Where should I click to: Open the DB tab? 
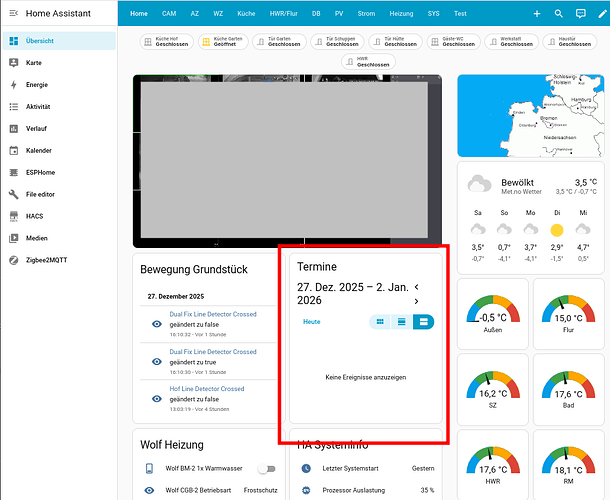coord(316,14)
